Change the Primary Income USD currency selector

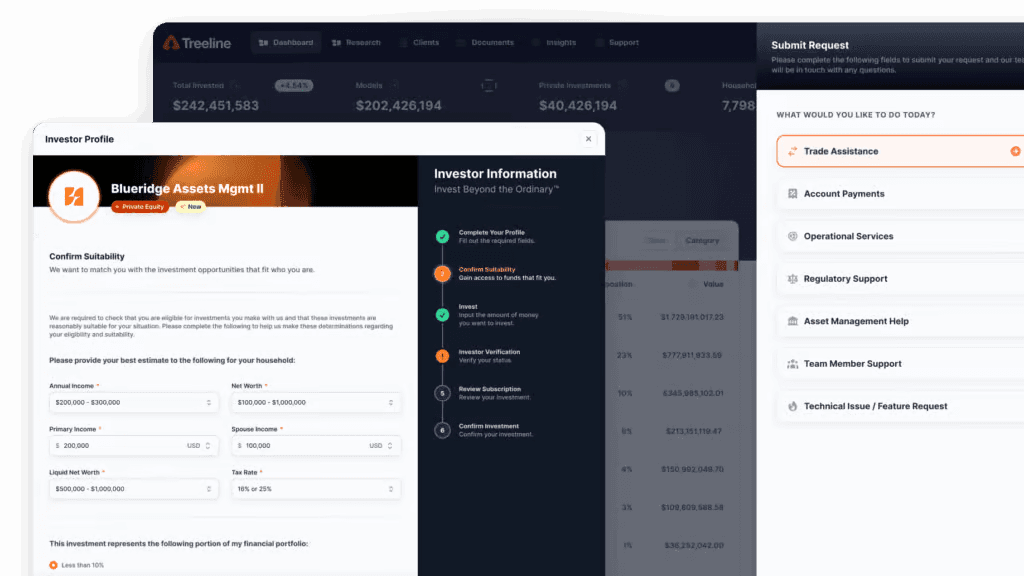[x=199, y=445]
